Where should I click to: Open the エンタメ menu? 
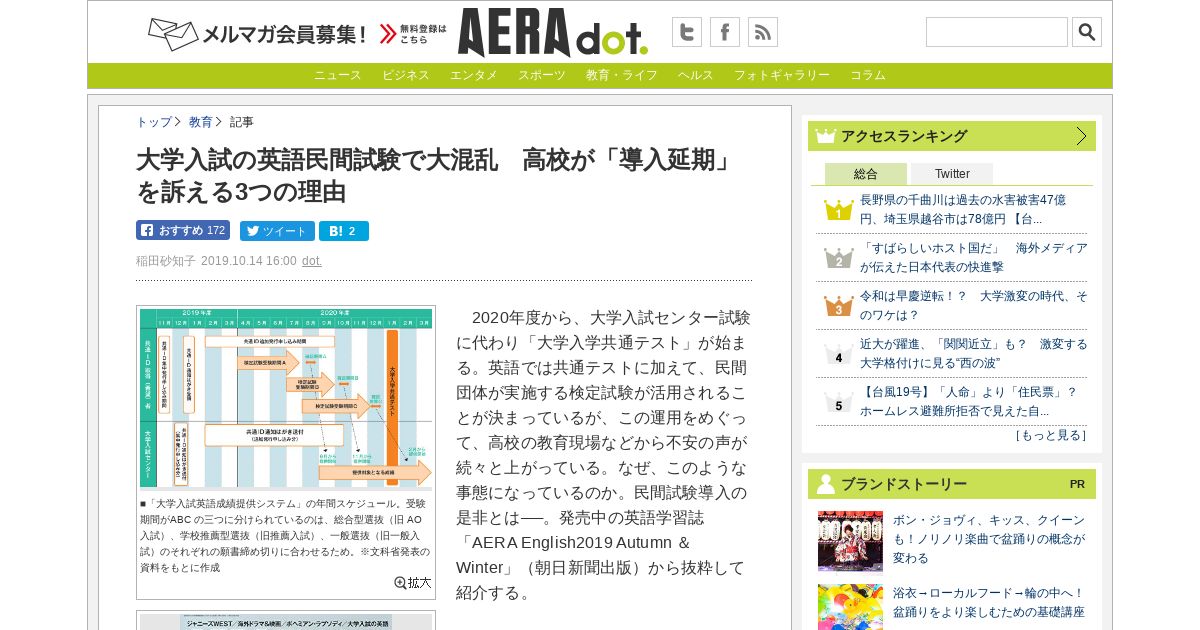[x=474, y=75]
